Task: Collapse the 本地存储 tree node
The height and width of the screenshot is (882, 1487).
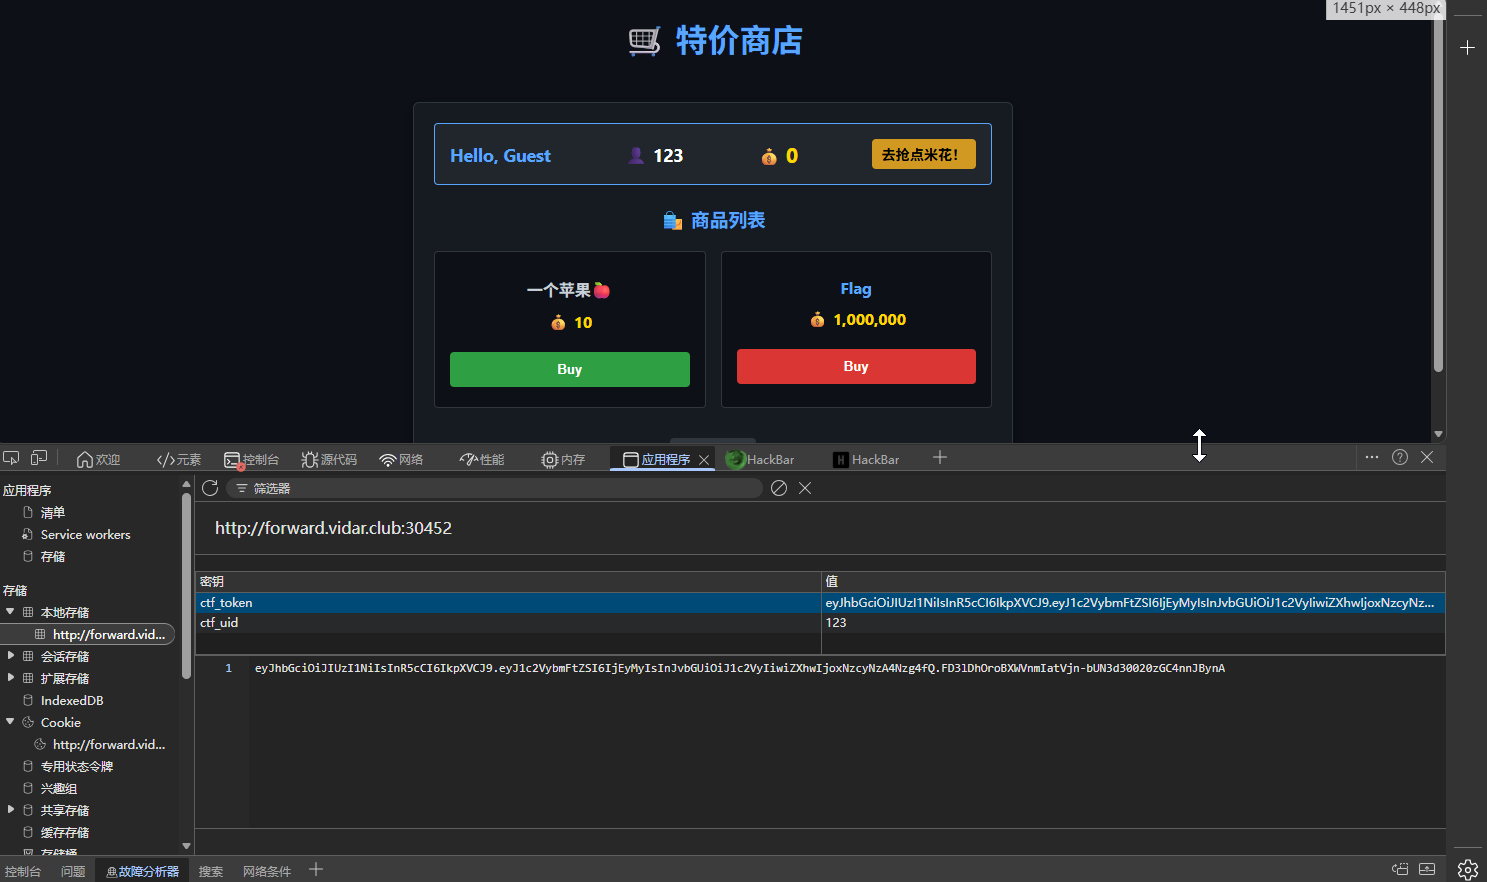Action: (10, 612)
